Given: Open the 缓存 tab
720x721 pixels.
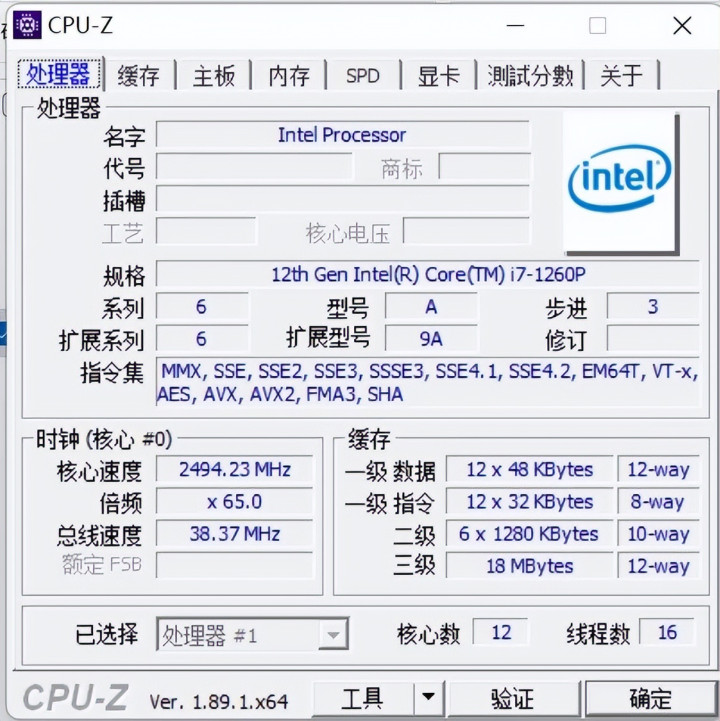Looking at the screenshot, I should (138, 75).
